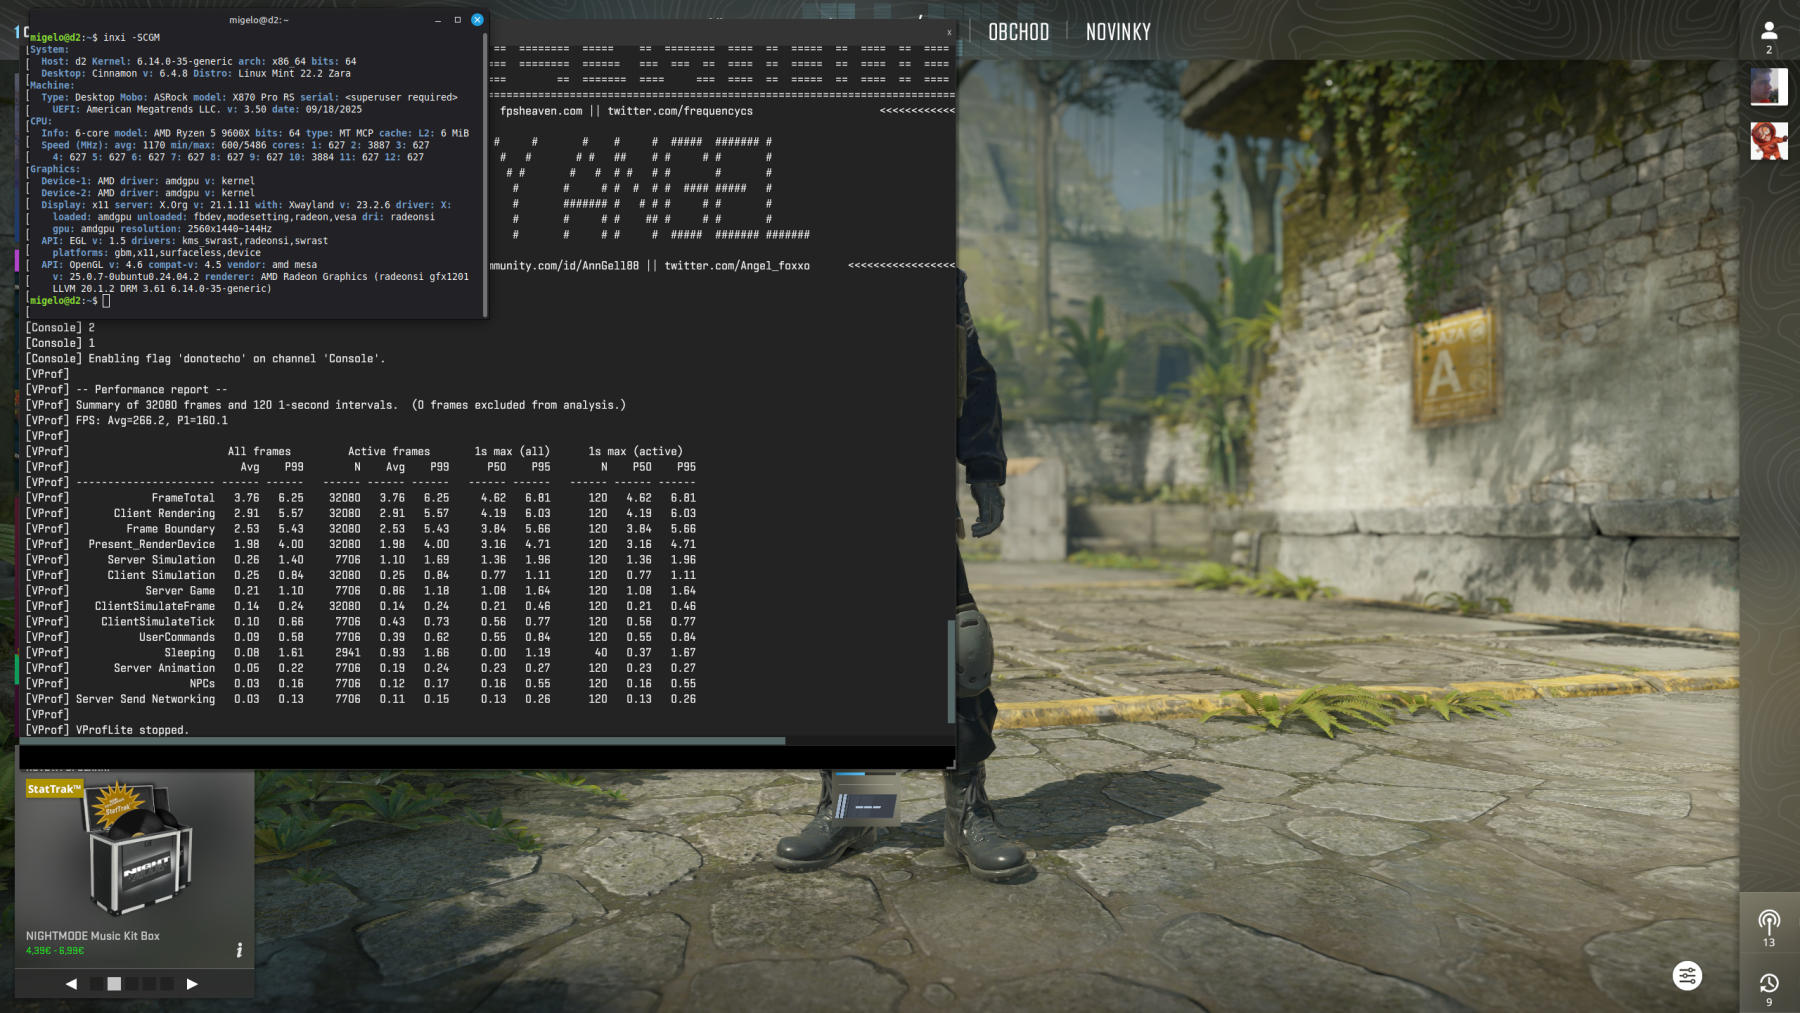Open the NOVINKY tab
The image size is (1800, 1013).
[x=1118, y=32]
